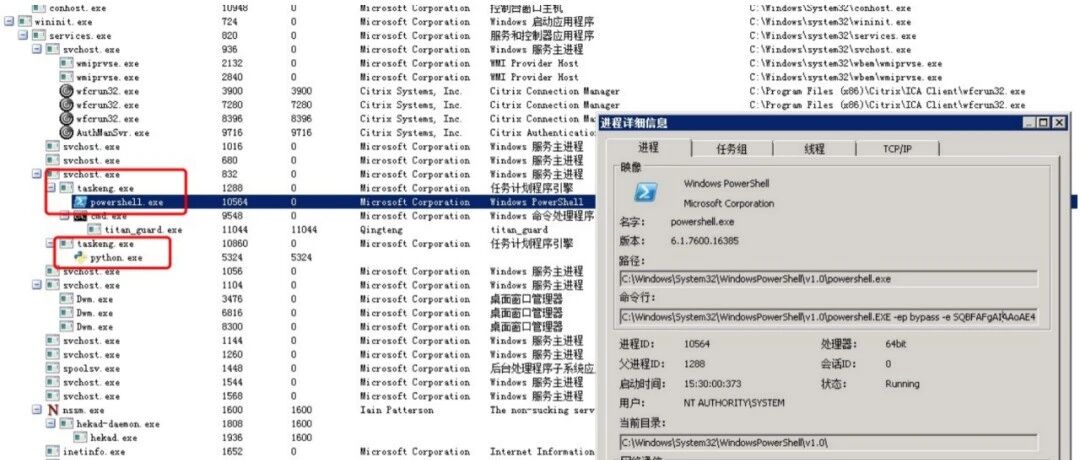This screenshot has height=460, width=1080.
Task: Click the wmiprvse.exe icon with PID 2840
Action: point(66,77)
